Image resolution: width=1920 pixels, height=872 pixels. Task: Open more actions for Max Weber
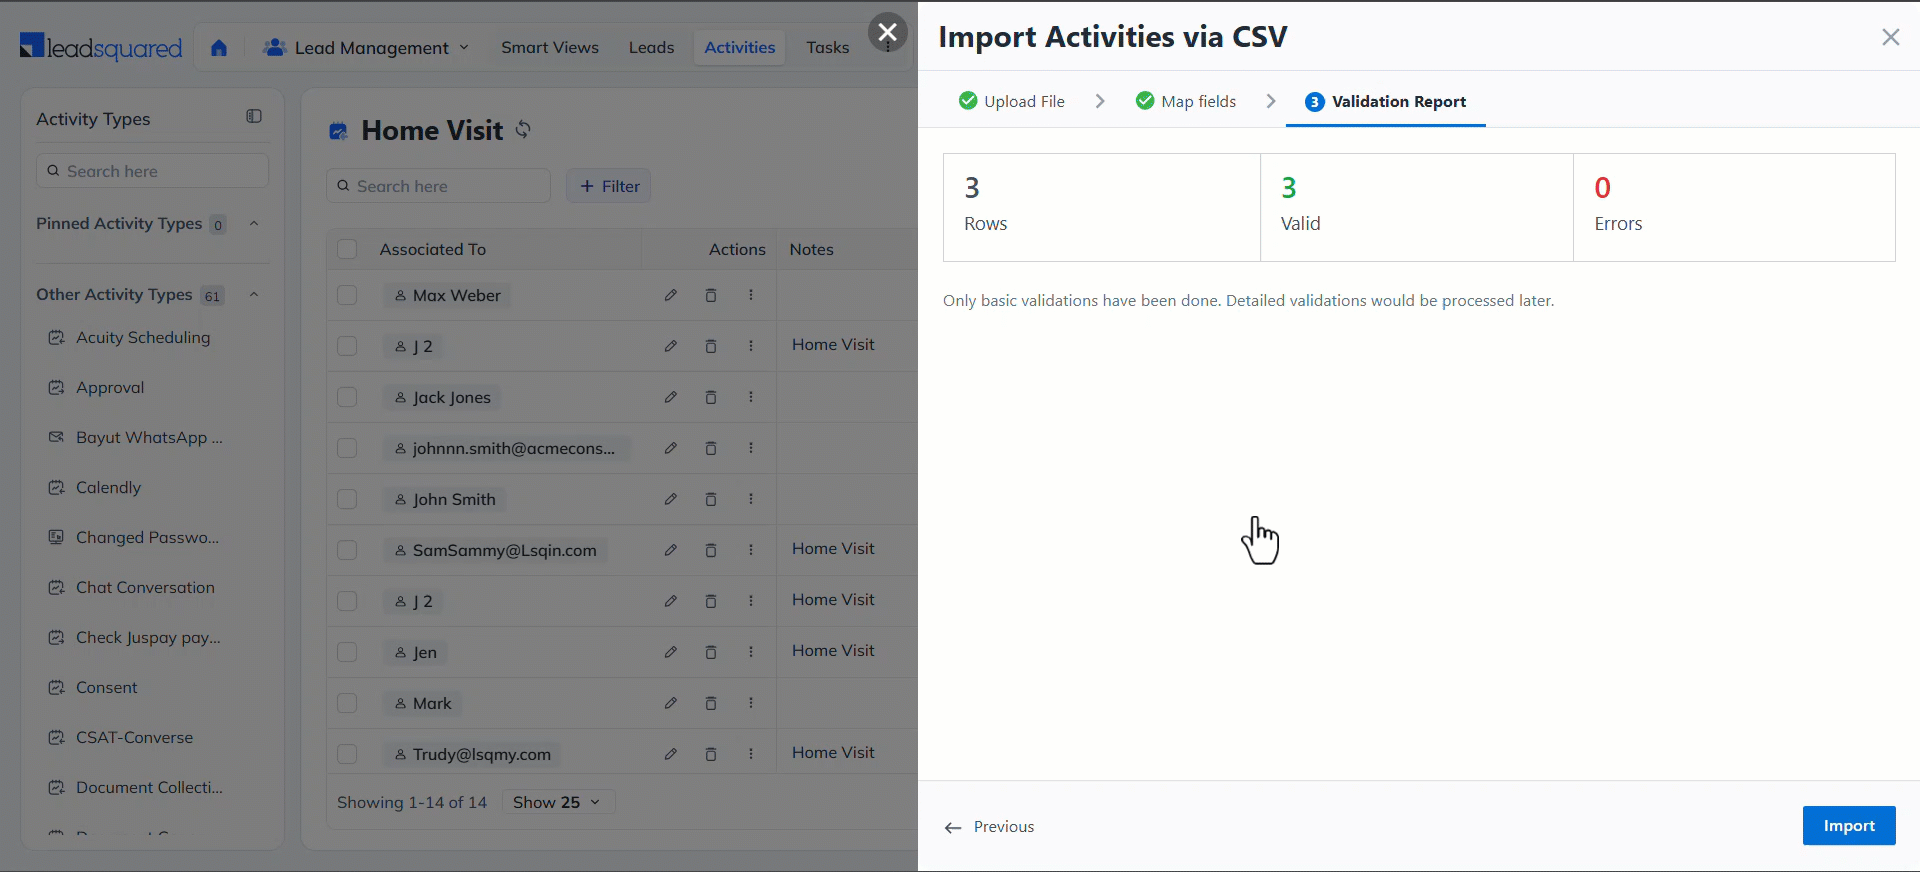pos(751,295)
